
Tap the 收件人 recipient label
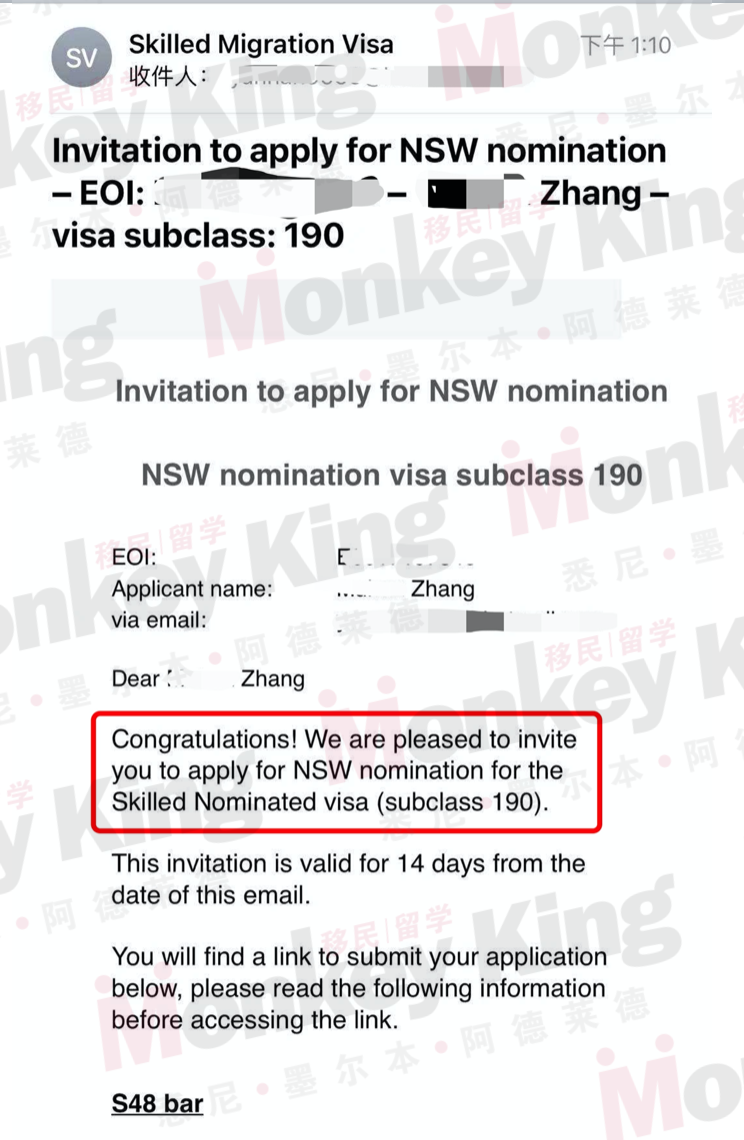coord(167,75)
